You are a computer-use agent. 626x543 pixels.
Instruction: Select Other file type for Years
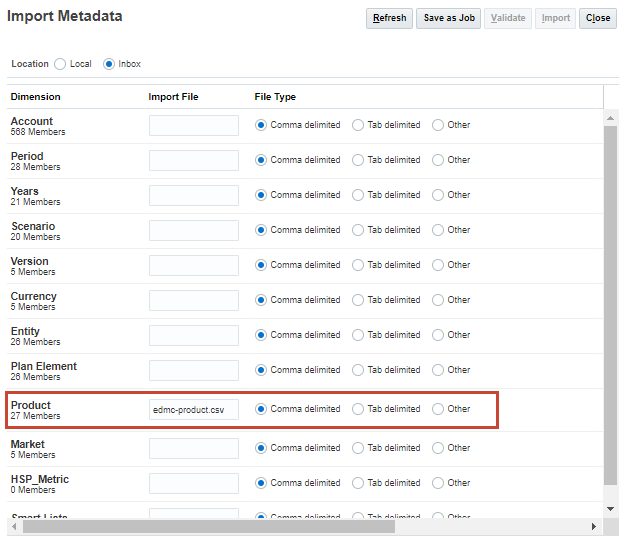coord(438,195)
